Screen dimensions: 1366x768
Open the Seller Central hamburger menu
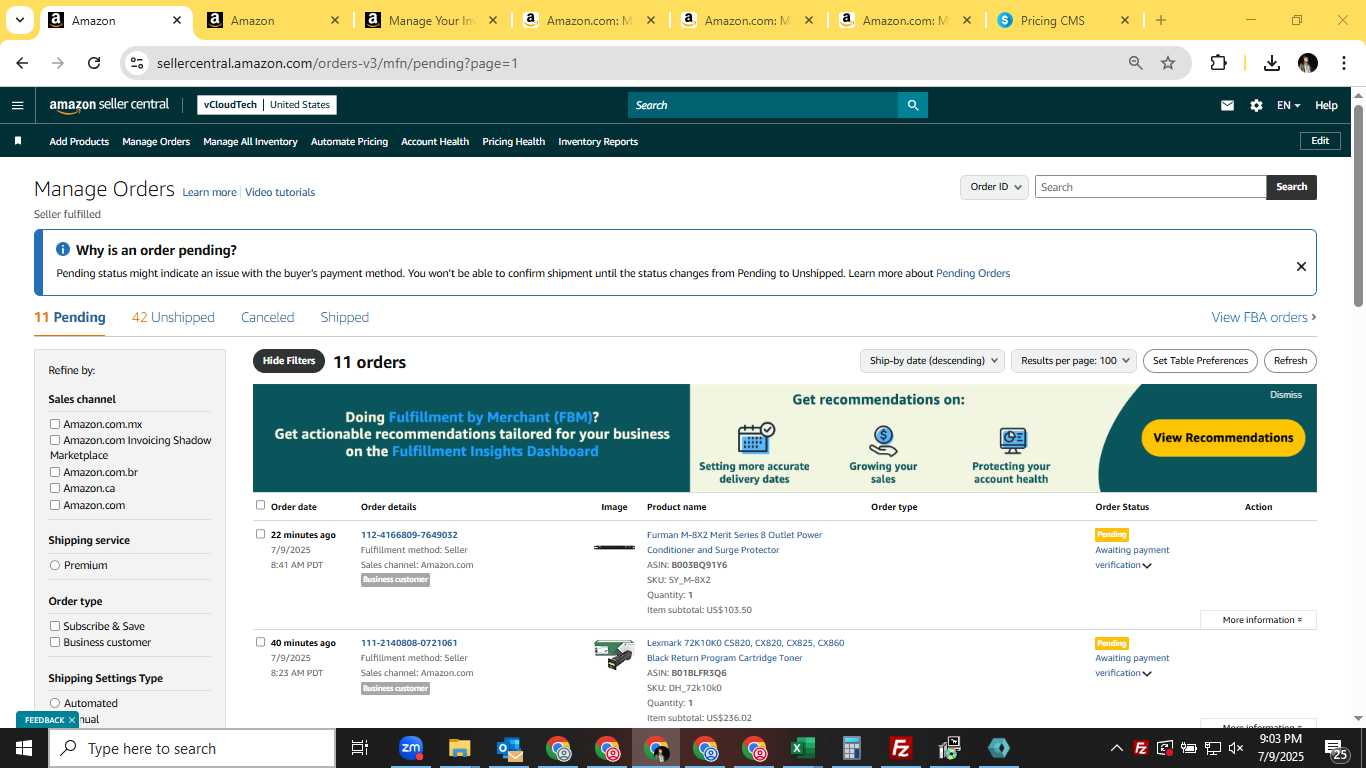coord(17,105)
